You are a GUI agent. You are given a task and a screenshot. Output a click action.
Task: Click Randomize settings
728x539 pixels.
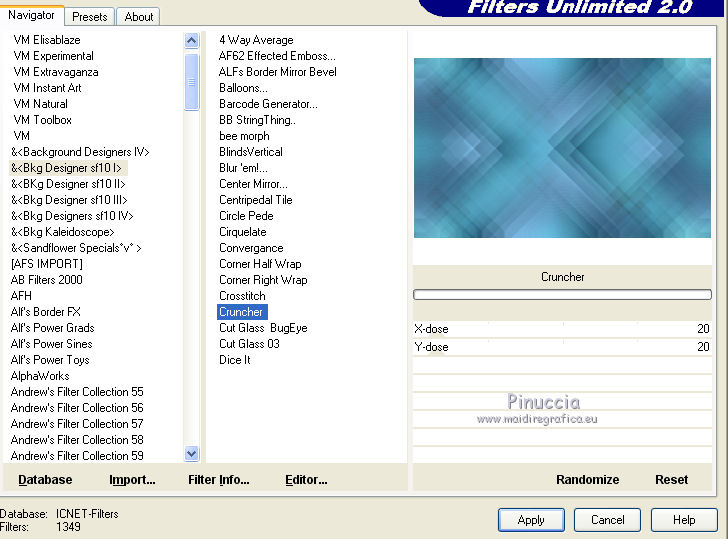click(x=587, y=480)
